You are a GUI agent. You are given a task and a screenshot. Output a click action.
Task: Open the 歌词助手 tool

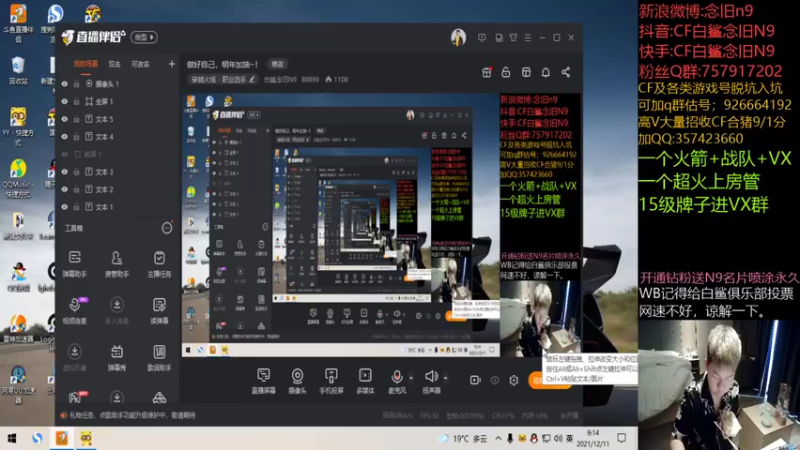tap(159, 358)
